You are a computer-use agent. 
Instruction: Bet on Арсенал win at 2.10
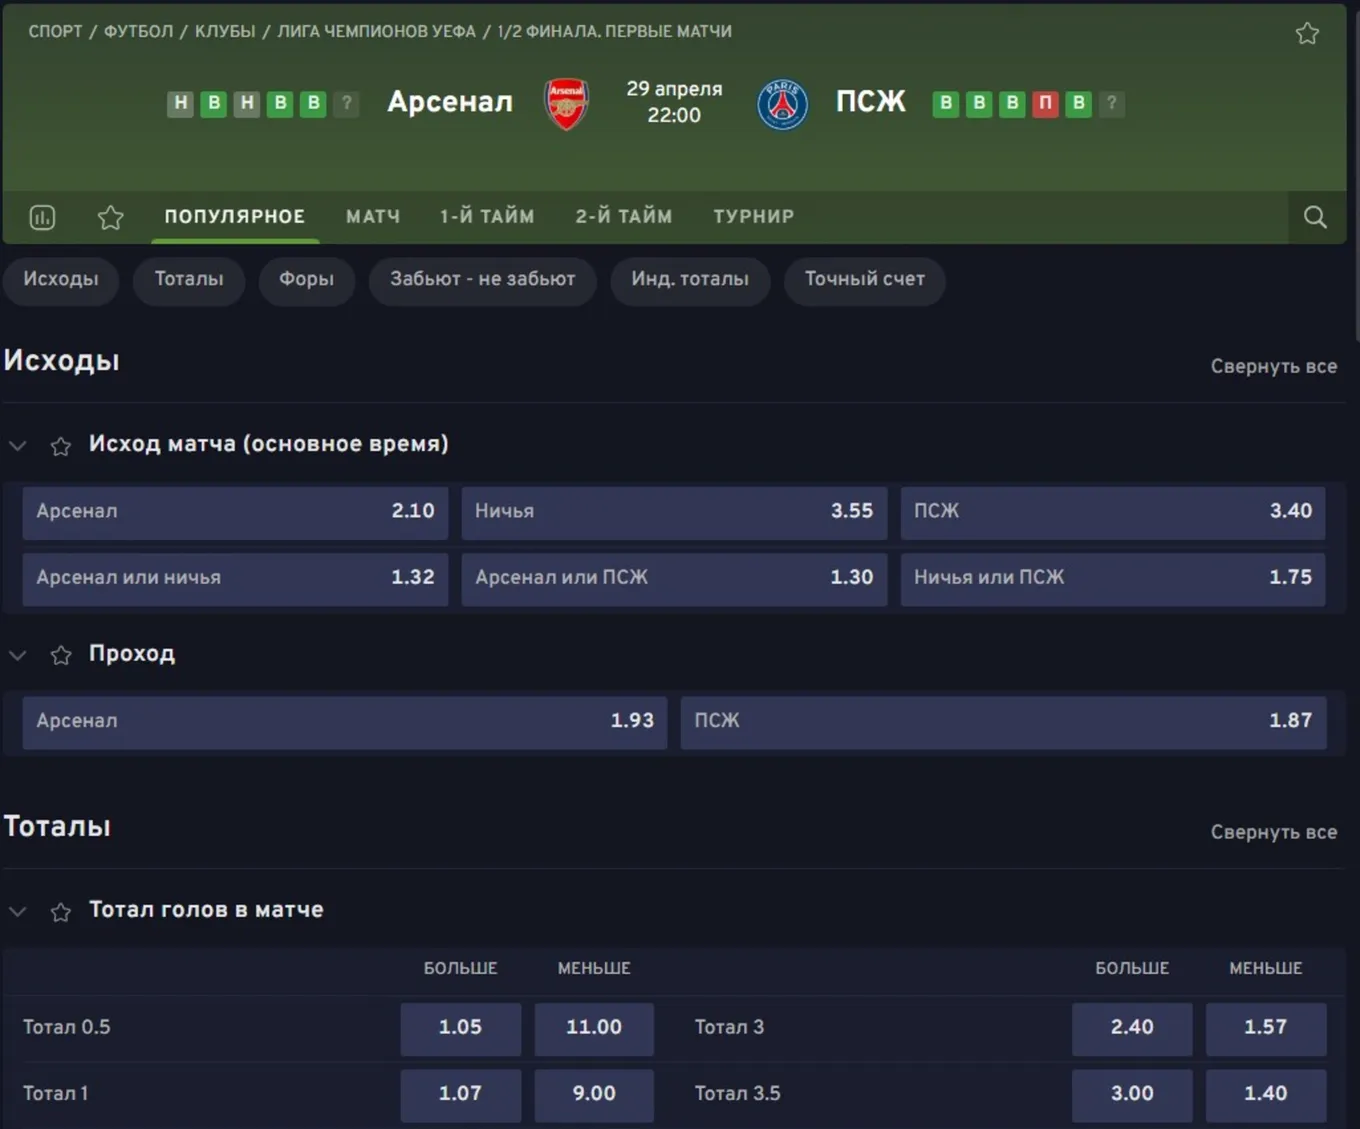click(235, 512)
